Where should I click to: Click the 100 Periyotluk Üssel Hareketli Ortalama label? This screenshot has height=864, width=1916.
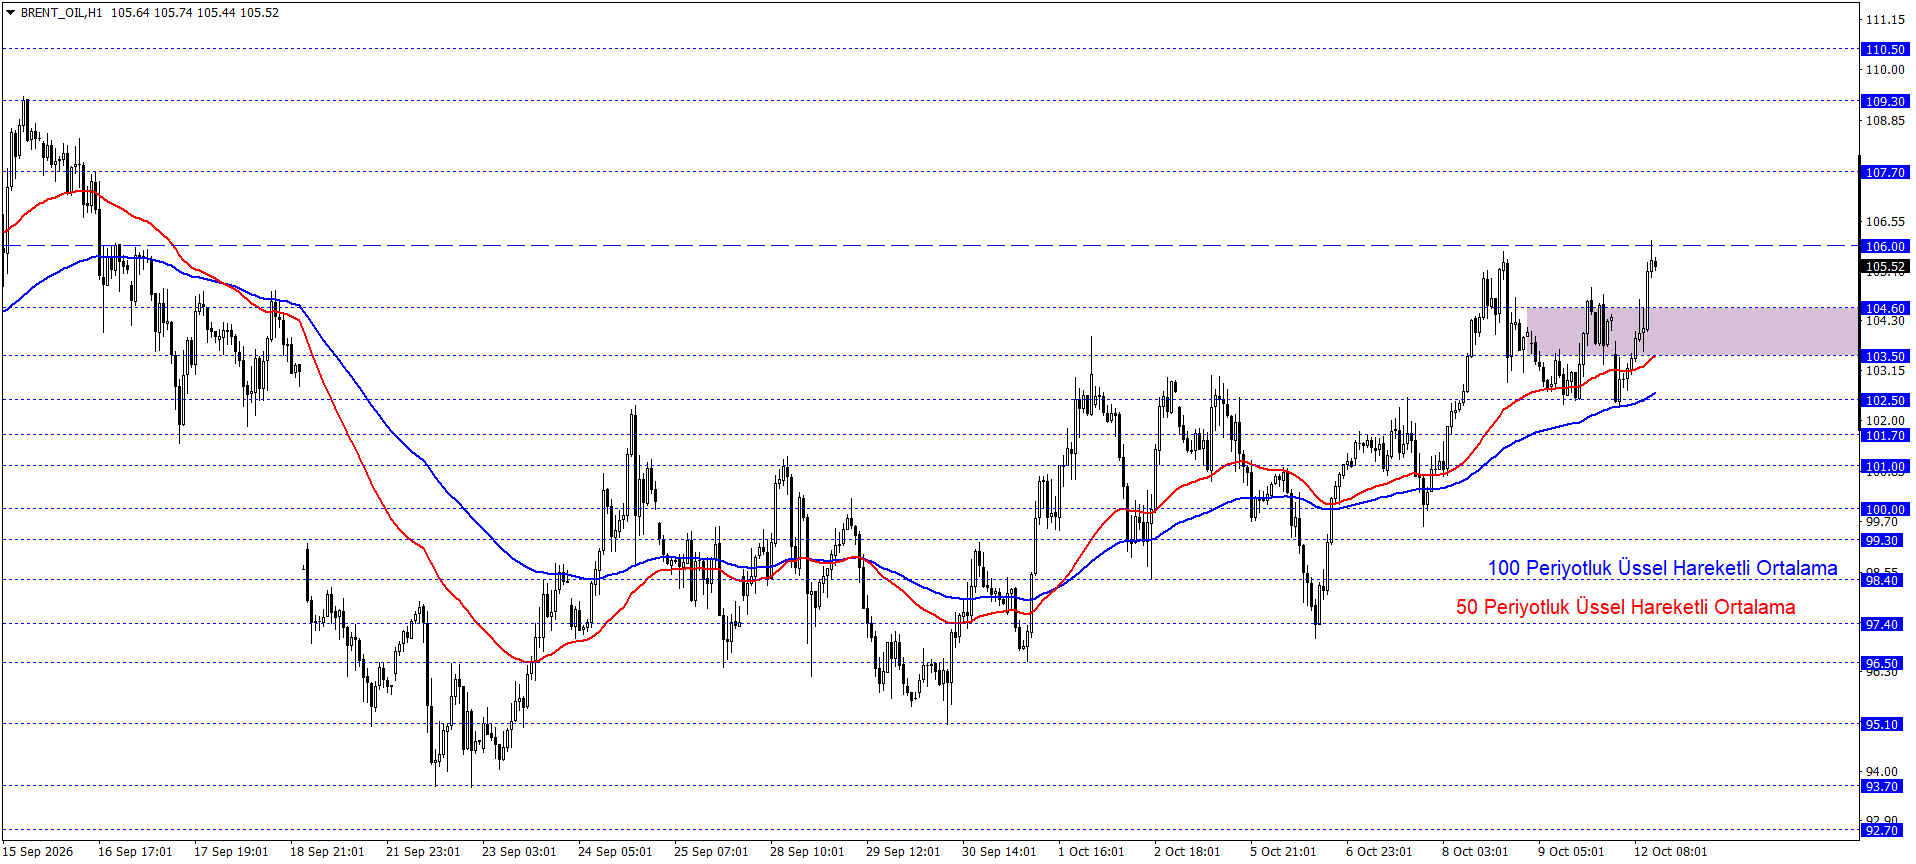point(1662,568)
